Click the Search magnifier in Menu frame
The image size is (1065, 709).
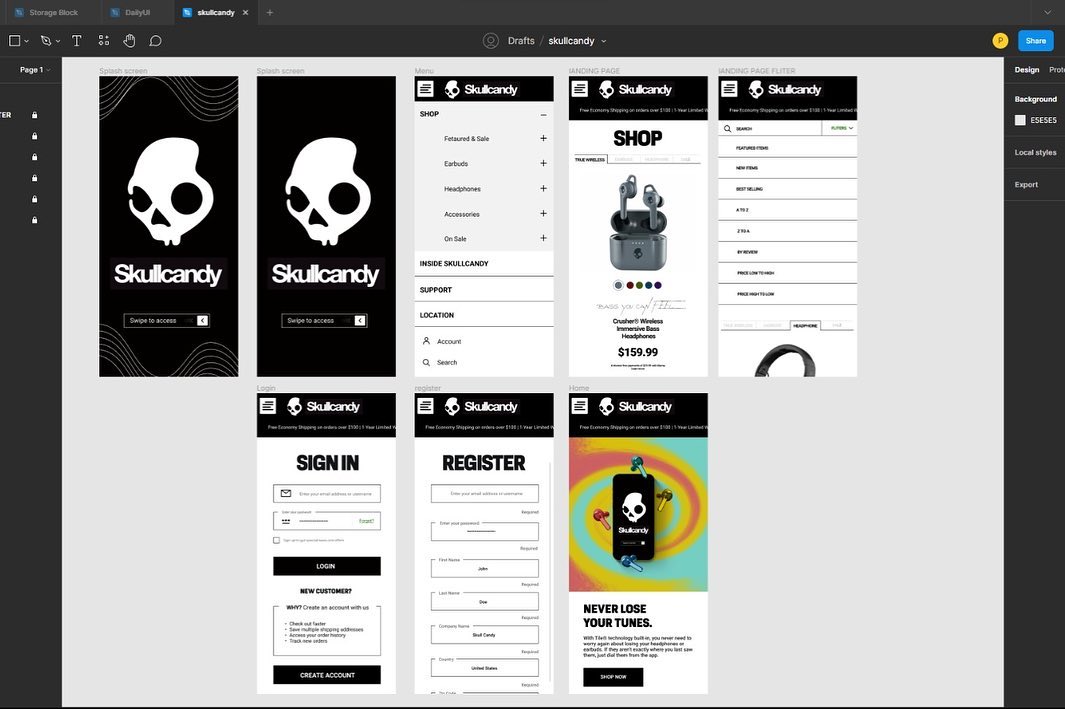(427, 363)
